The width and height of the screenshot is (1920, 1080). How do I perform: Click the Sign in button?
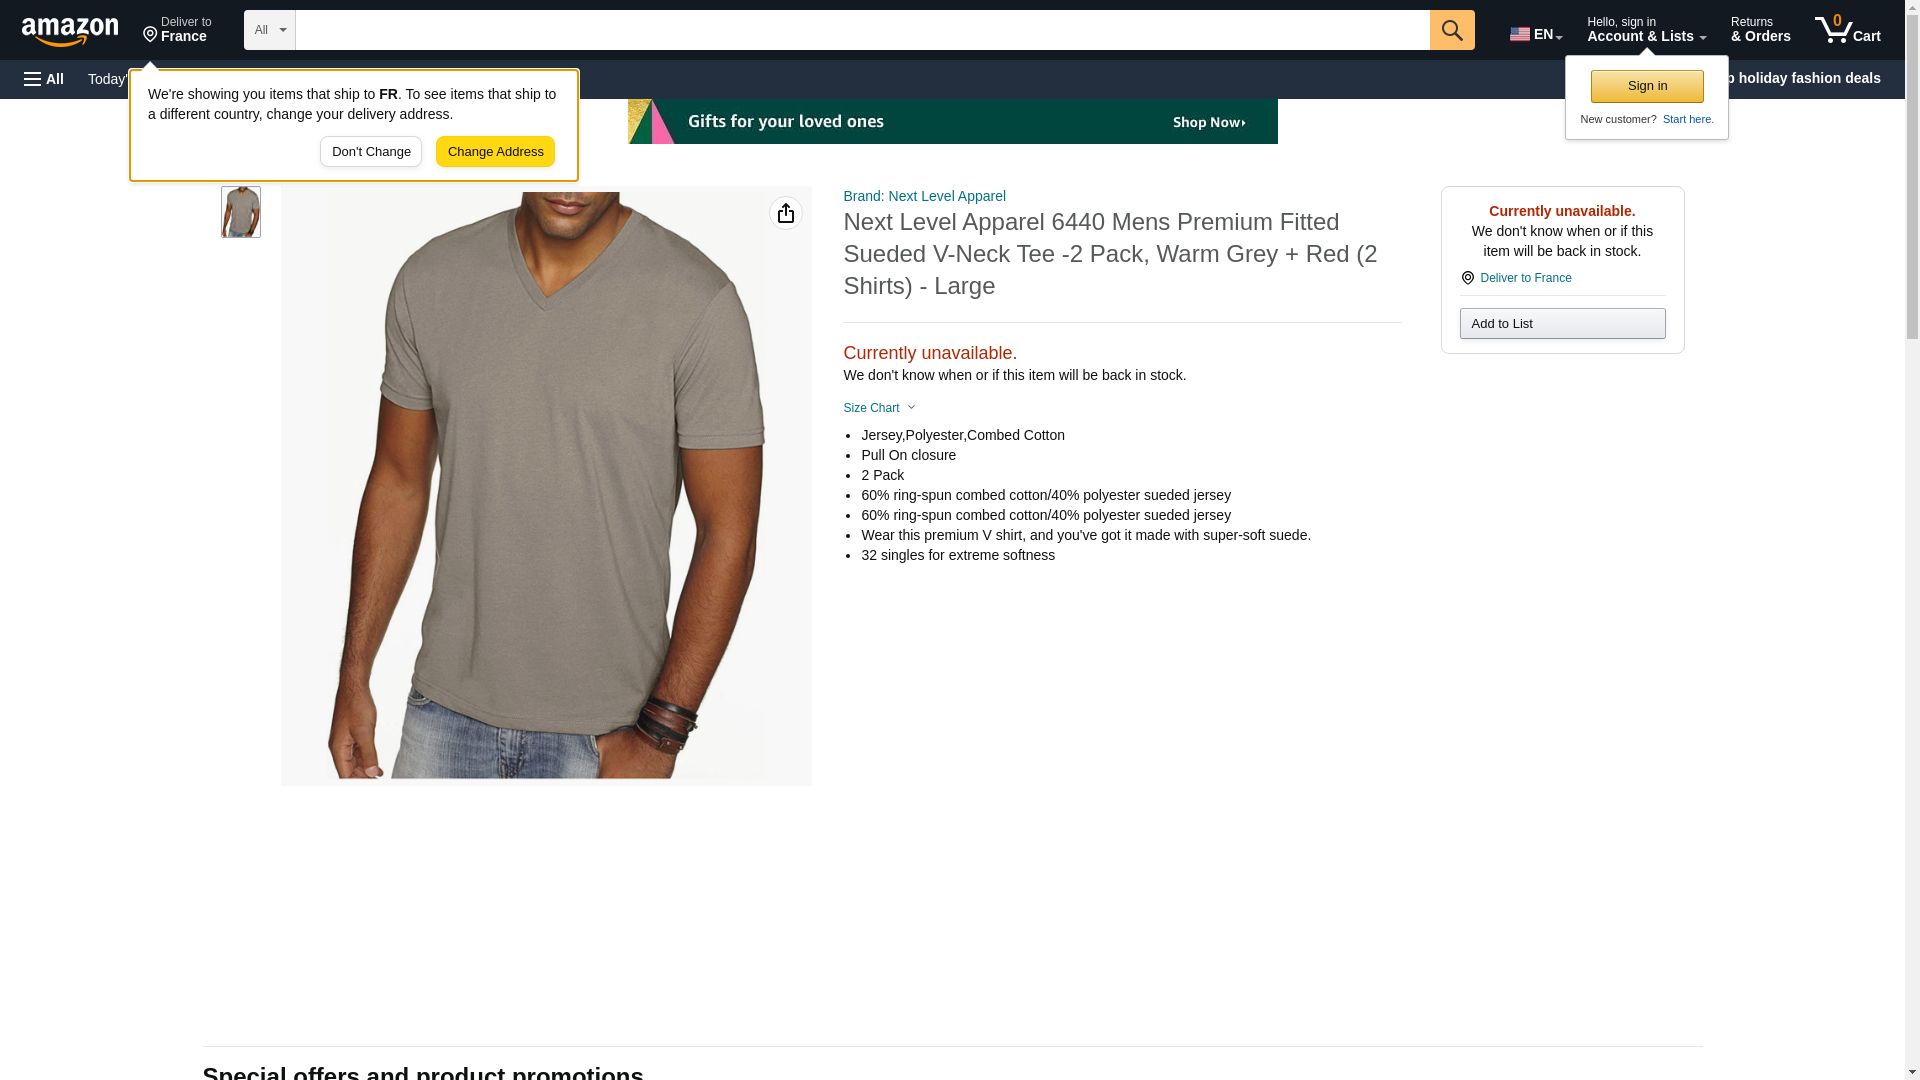1647,86
